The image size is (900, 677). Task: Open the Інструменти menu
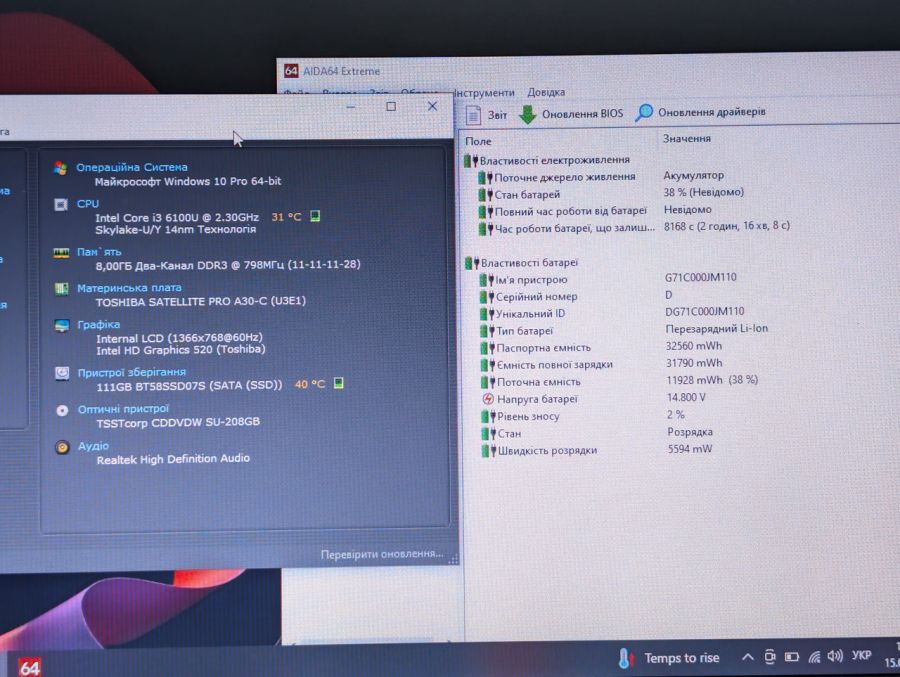tap(483, 92)
